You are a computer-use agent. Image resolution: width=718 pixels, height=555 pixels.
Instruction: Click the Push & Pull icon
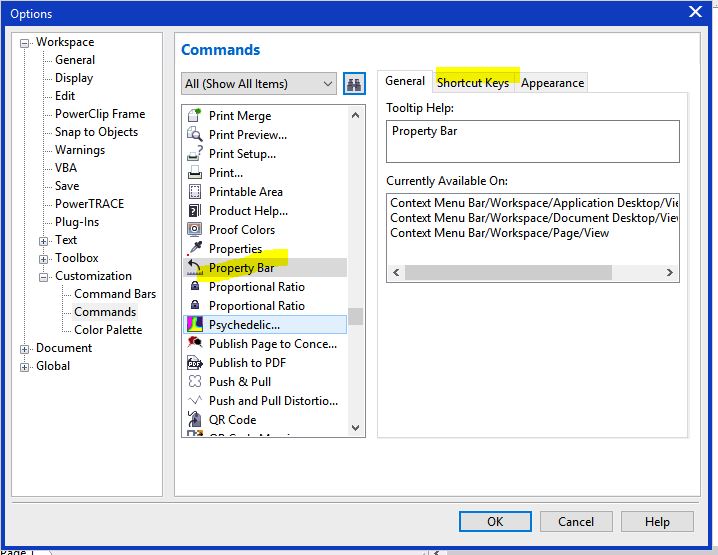point(195,381)
